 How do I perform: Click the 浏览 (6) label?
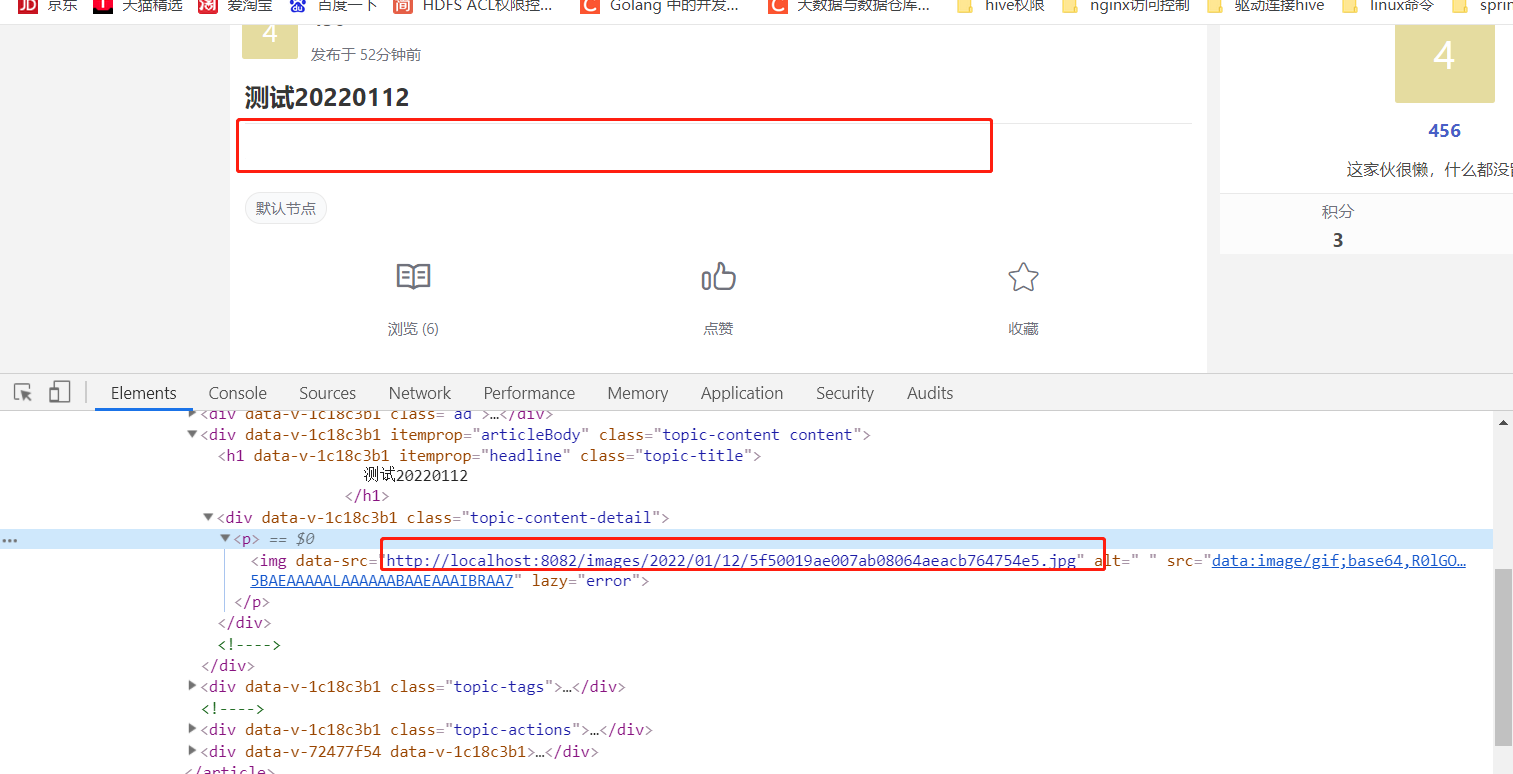tap(413, 328)
